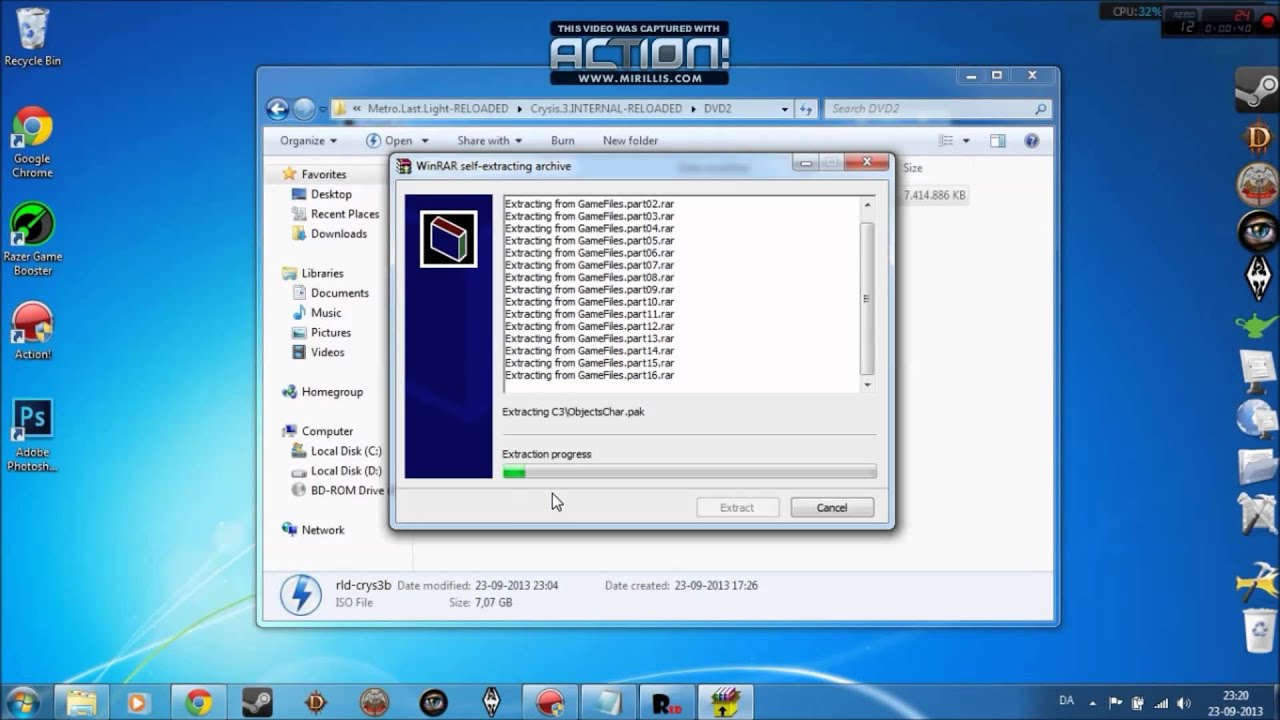Open the Action! desktop shortcut
This screenshot has width=1280, height=720.
pos(32,331)
